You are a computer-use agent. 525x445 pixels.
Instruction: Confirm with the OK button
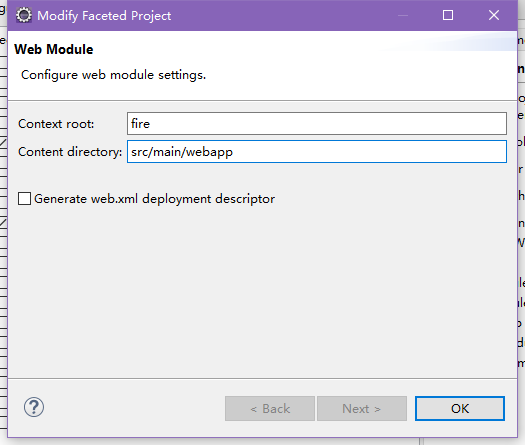click(x=460, y=409)
